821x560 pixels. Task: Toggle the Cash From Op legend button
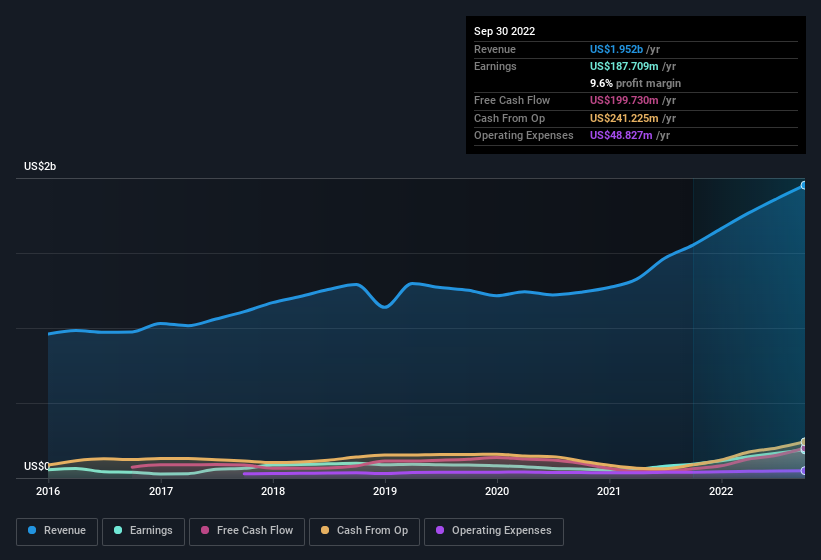pos(364,531)
